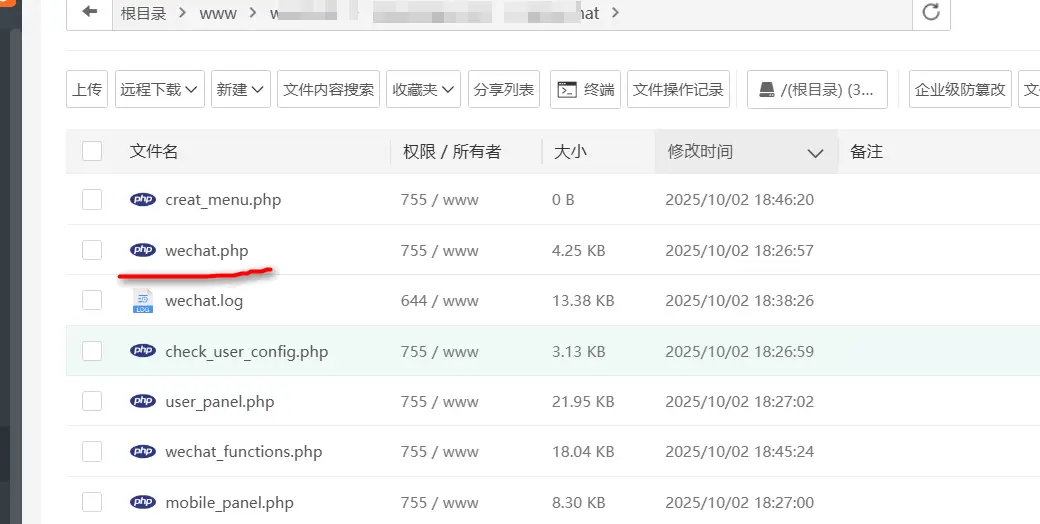Click the www breadcrumb path segment

218,13
